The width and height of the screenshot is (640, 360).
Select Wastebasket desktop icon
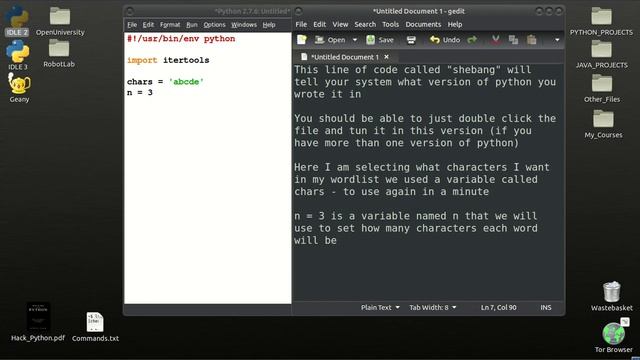click(x=611, y=296)
